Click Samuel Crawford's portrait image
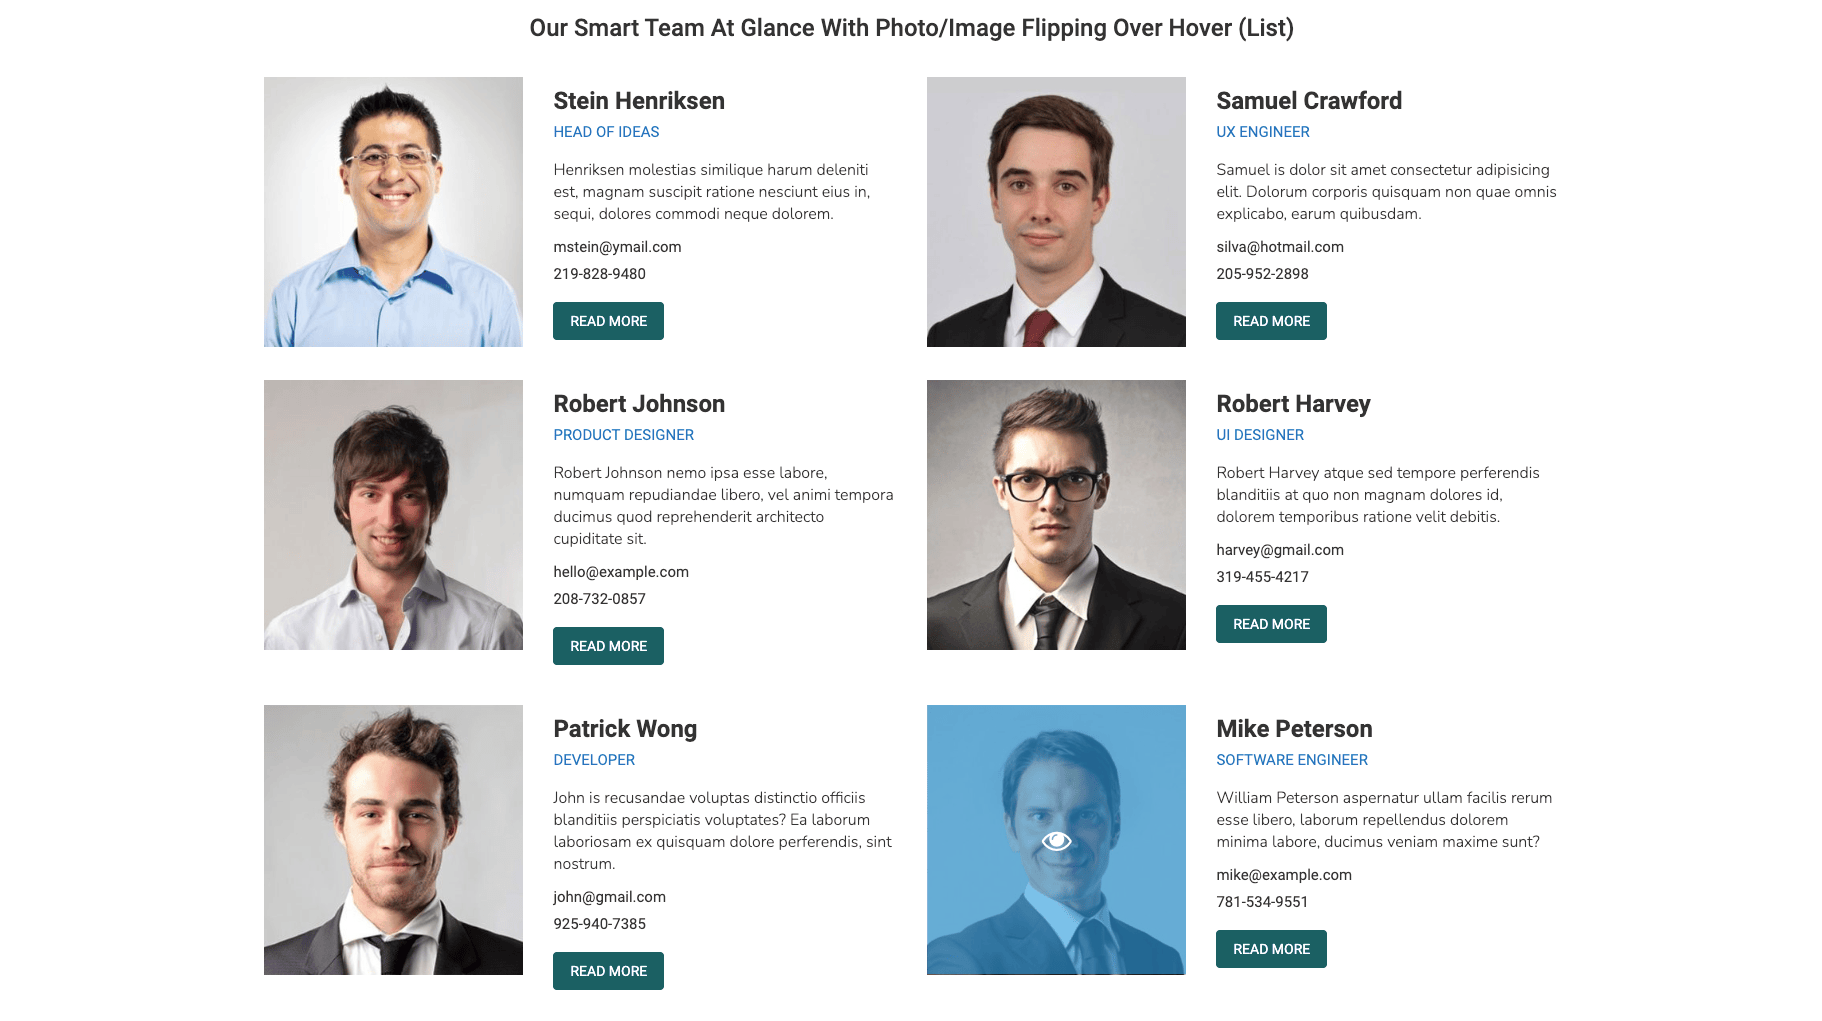Image resolution: width=1822 pixels, height=1021 pixels. point(1056,212)
